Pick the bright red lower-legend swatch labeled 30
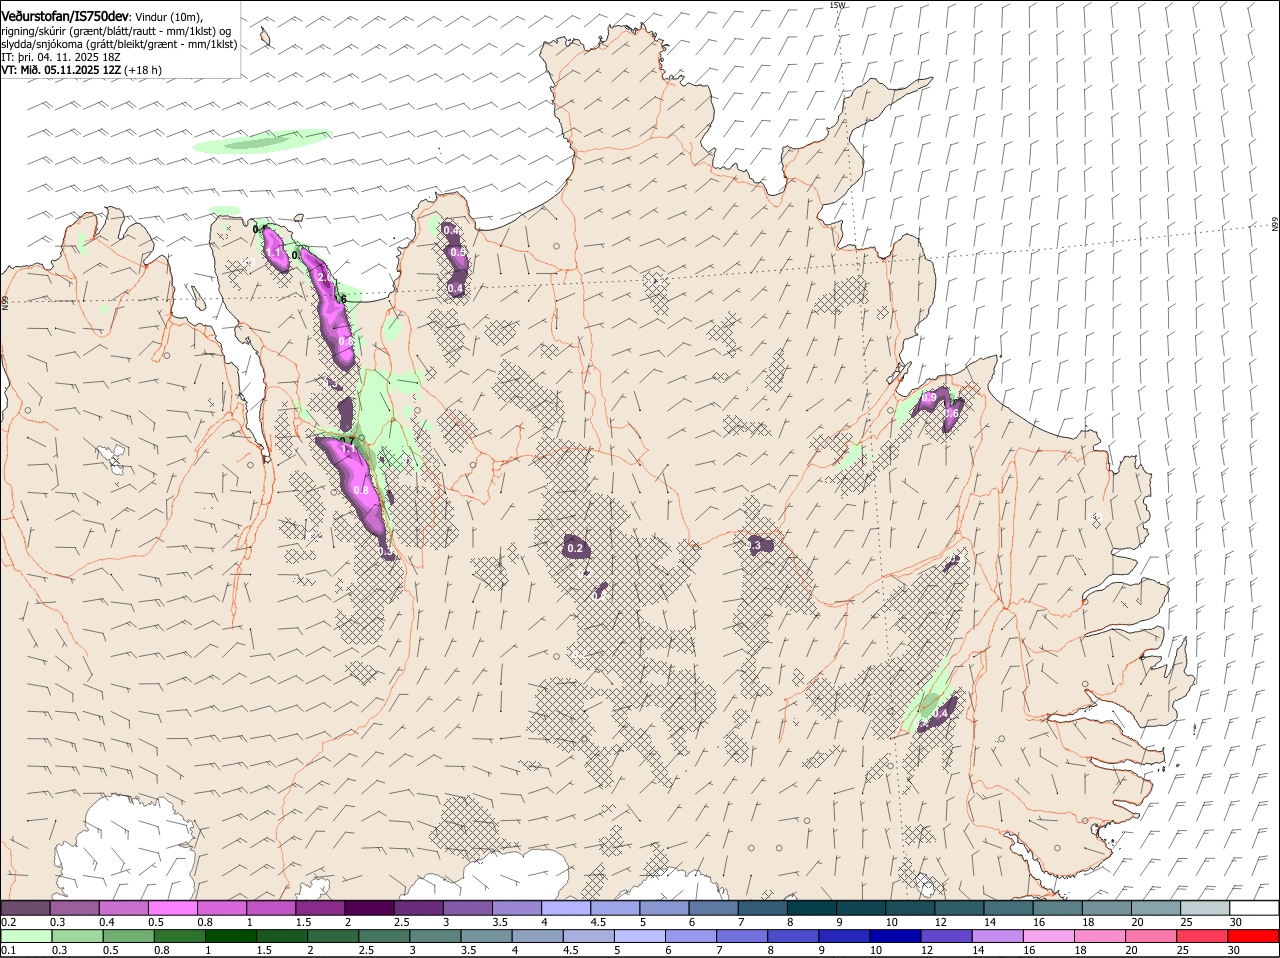This screenshot has width=1280, height=958. click(x=1253, y=936)
